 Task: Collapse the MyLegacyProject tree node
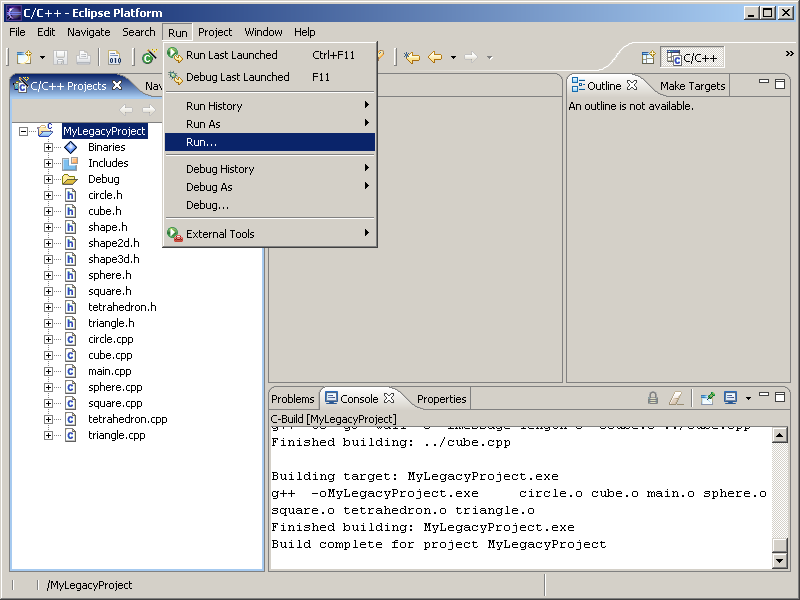click(x=24, y=131)
